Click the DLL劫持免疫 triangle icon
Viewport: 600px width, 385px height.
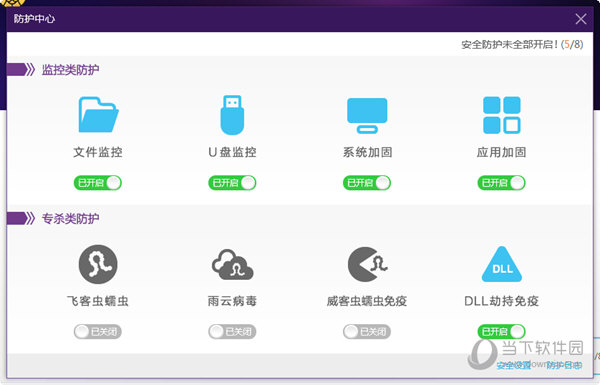click(502, 264)
